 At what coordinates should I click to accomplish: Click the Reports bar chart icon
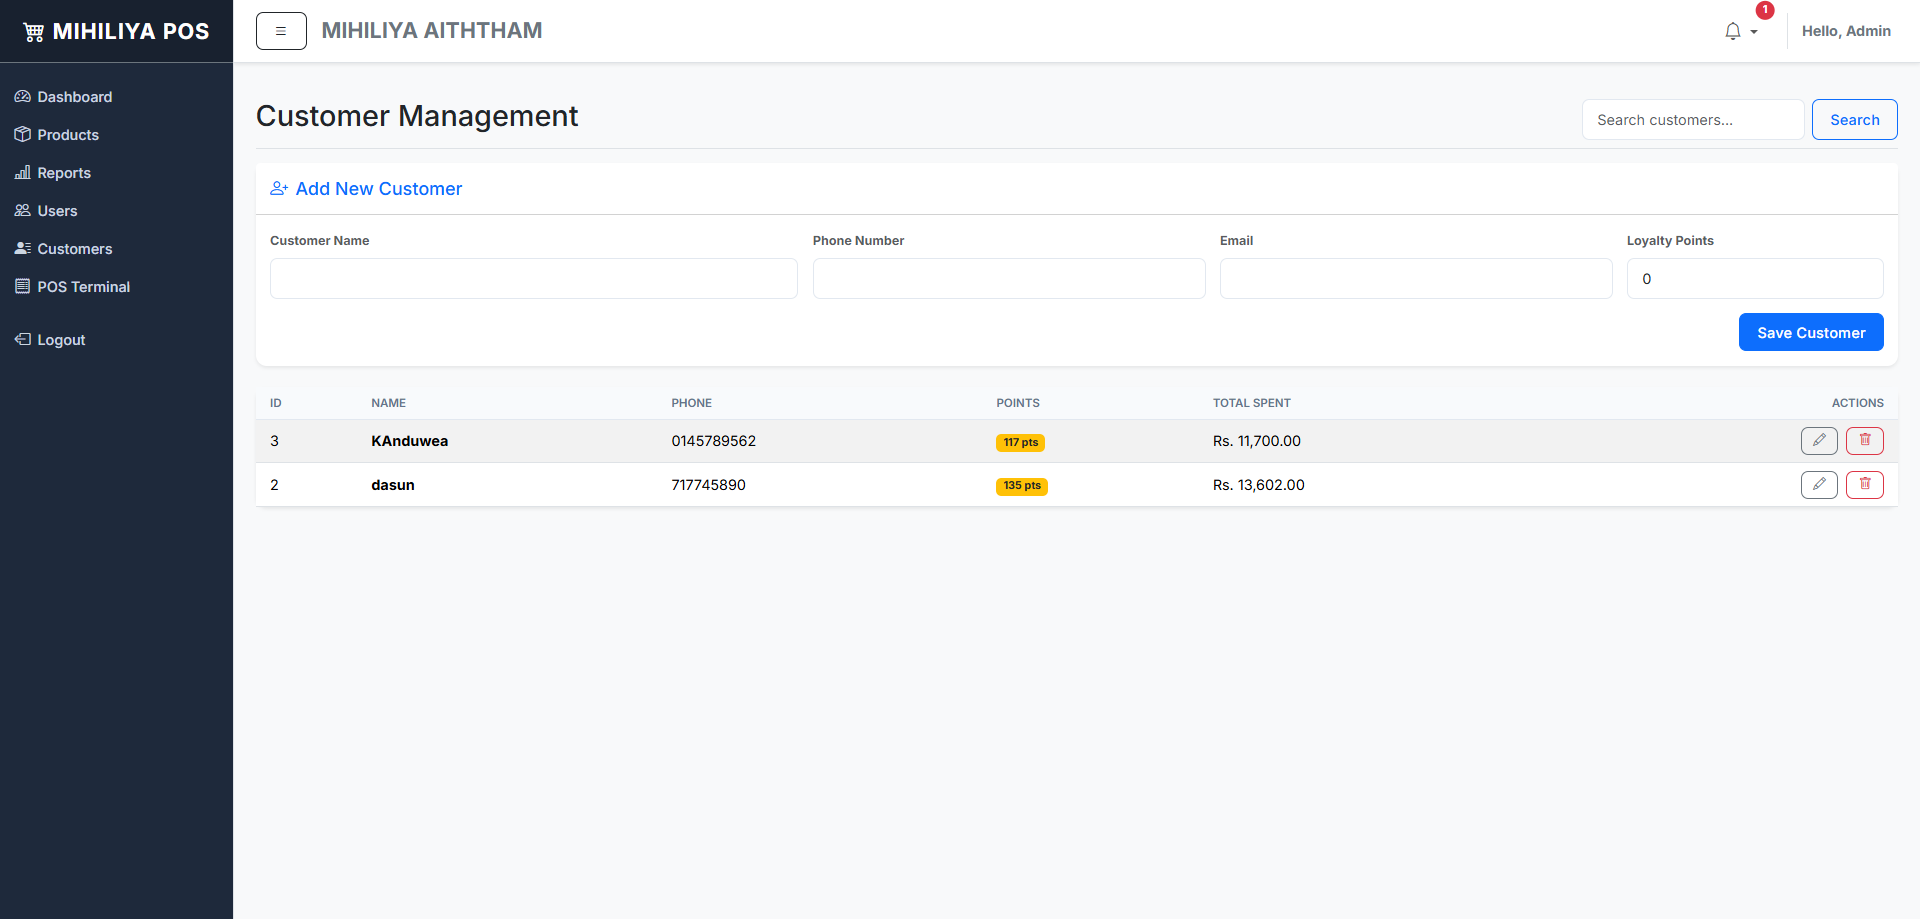tap(23, 173)
